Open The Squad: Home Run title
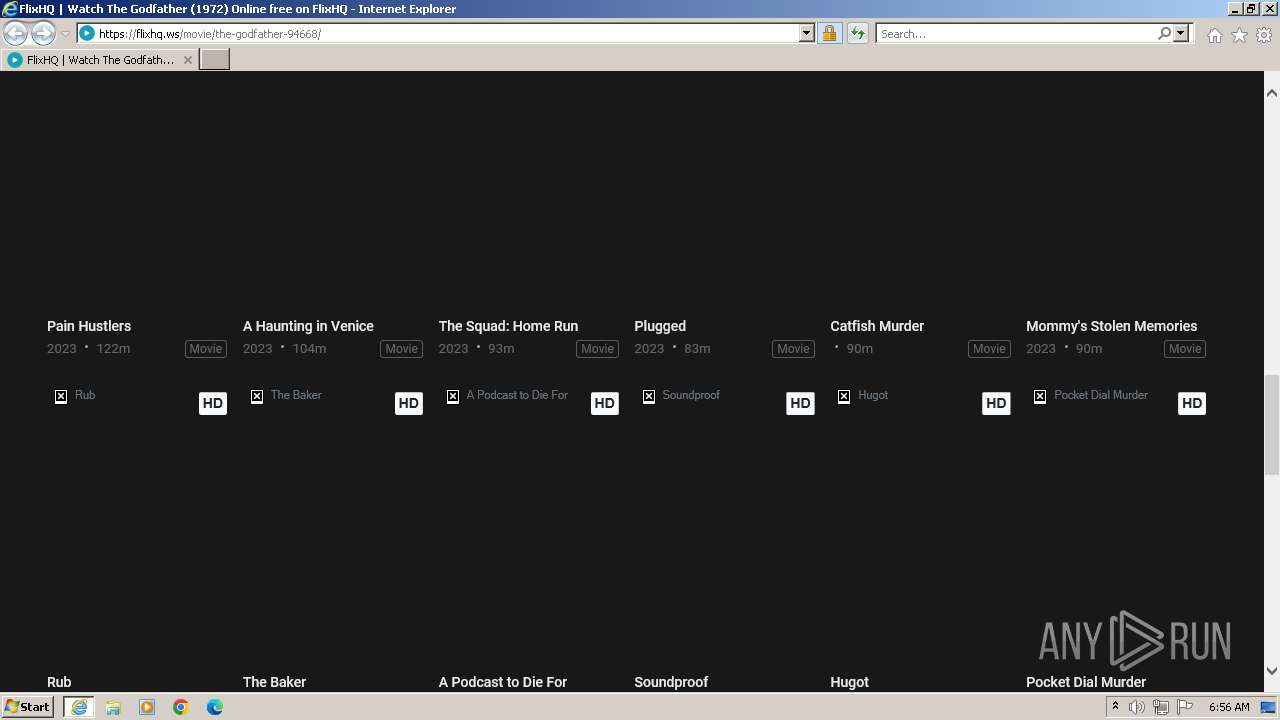Viewport: 1280px width, 720px height. click(508, 326)
